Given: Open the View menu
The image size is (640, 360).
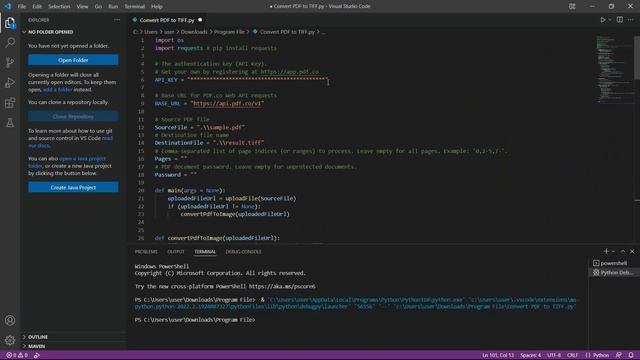Looking at the screenshot, I should click(x=82, y=6).
